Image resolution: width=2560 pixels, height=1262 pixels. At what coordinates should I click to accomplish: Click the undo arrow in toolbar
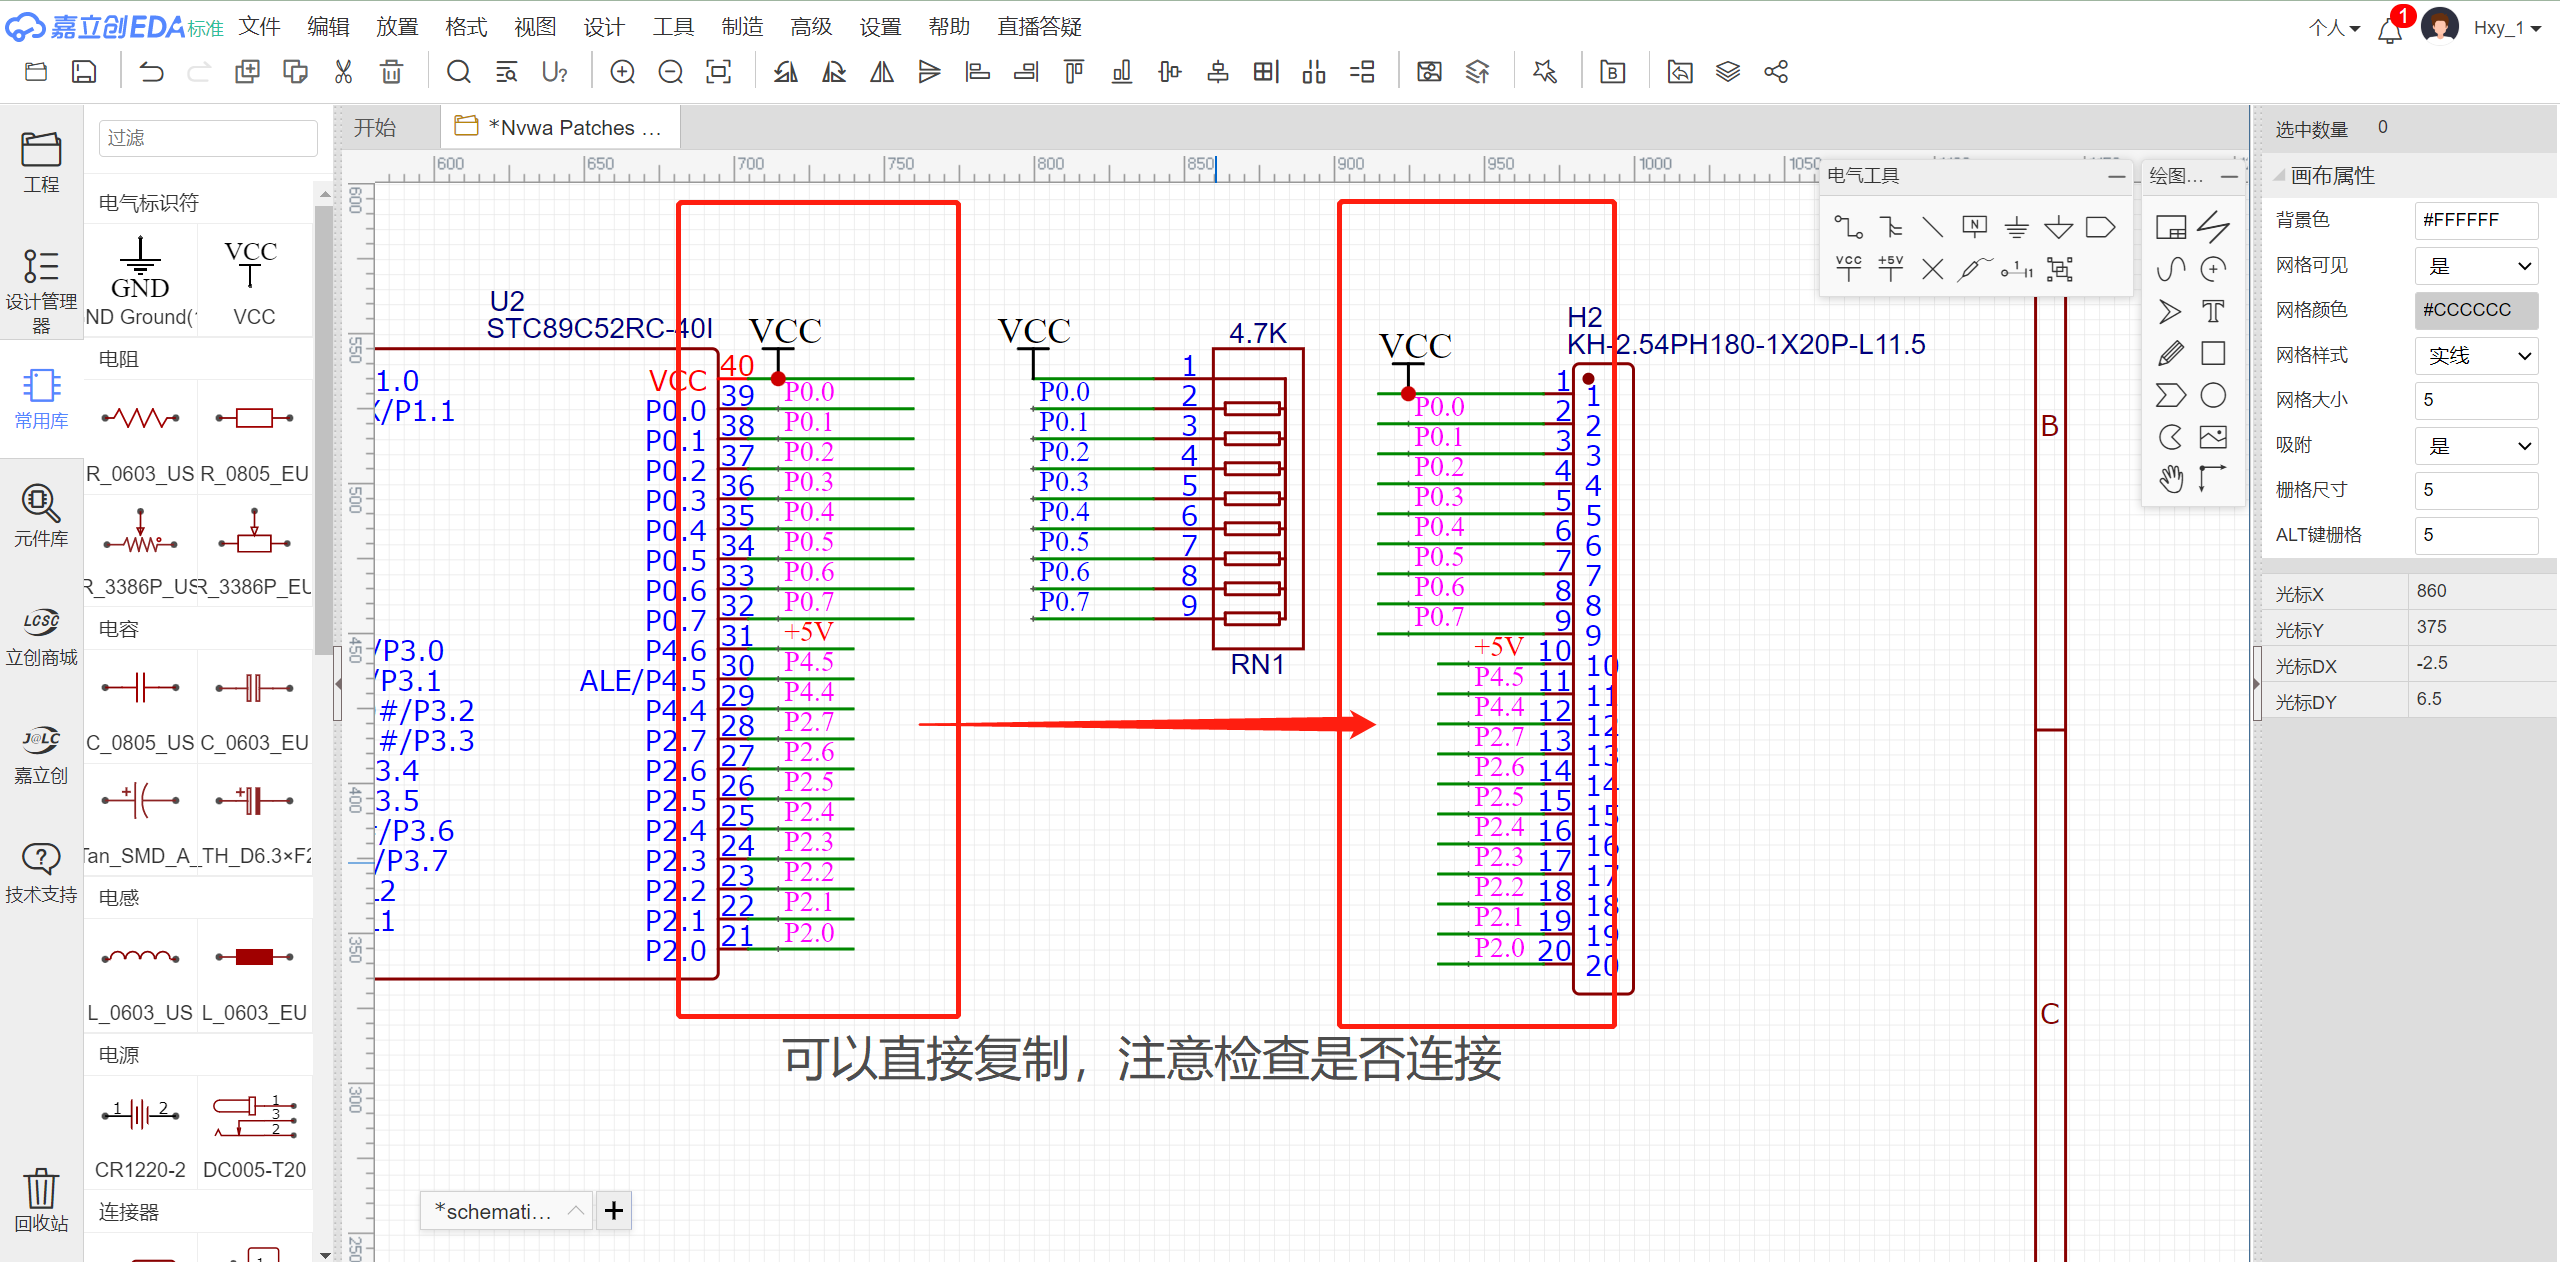click(151, 72)
